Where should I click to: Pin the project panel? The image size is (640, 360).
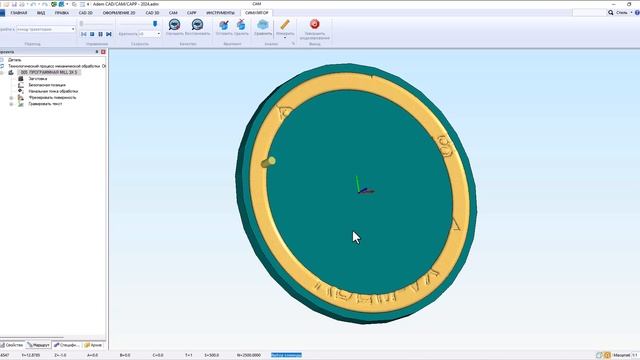coord(97,52)
